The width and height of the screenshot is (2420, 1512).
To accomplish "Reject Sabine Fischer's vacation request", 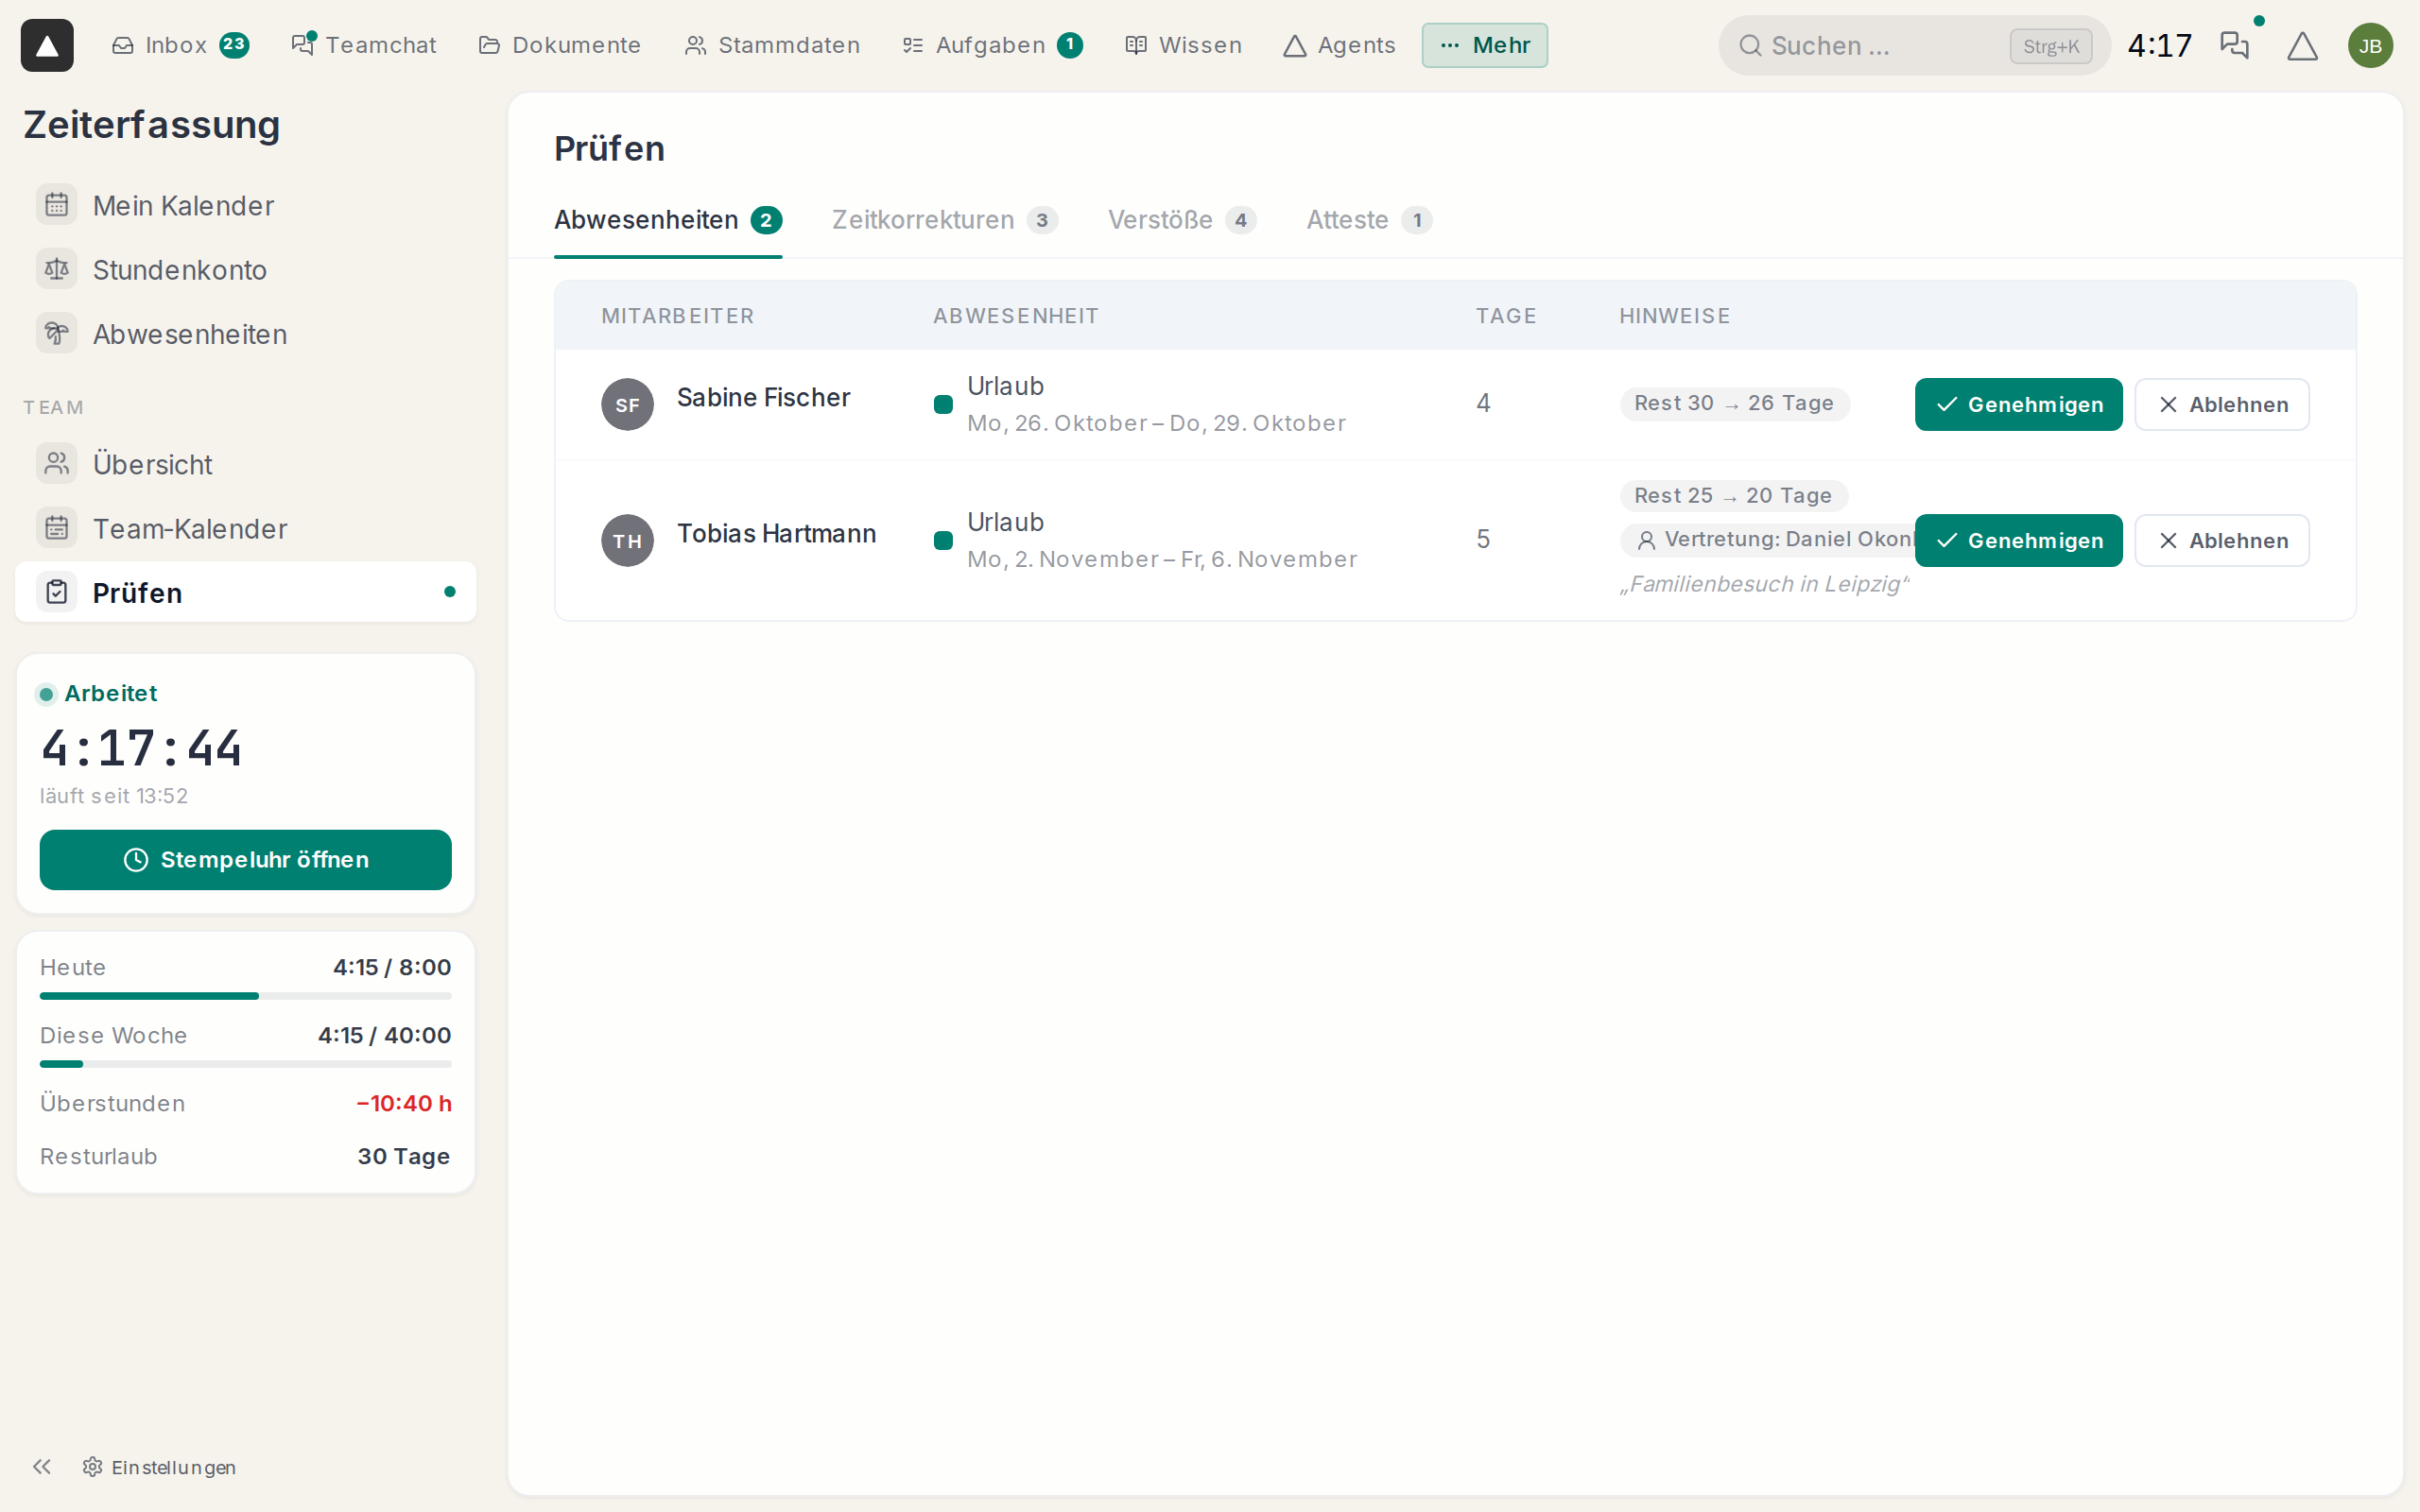I will pyautogui.click(x=2222, y=404).
